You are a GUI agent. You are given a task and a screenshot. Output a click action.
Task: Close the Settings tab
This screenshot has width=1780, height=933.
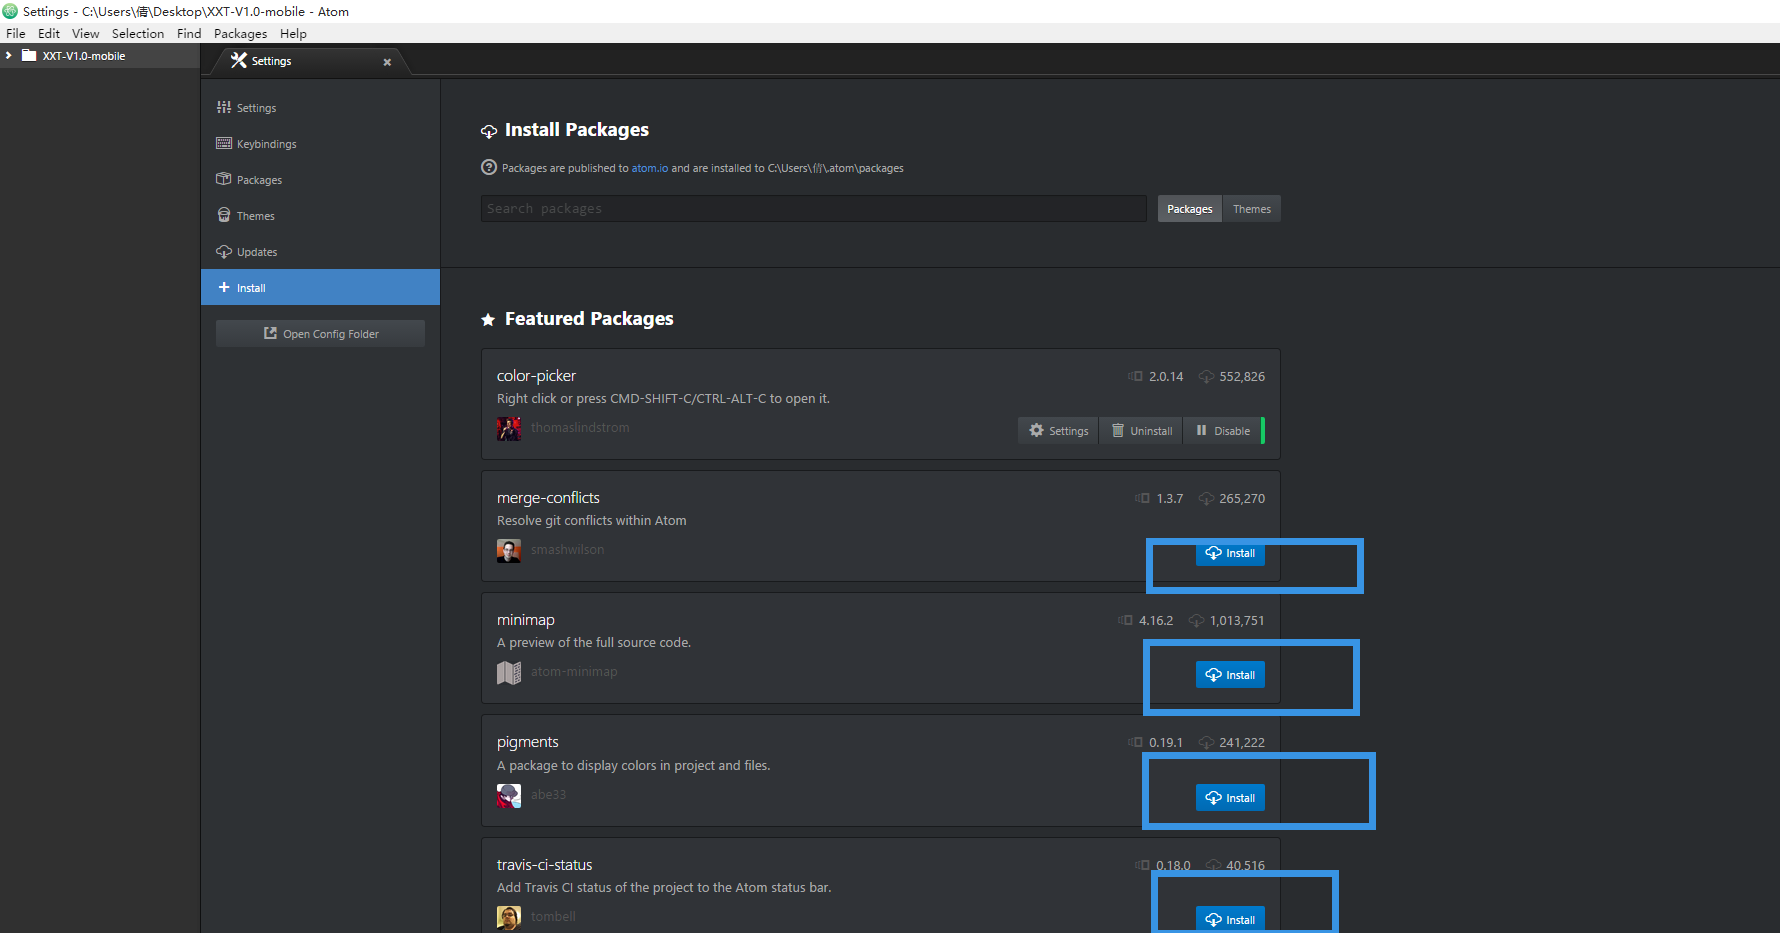(x=387, y=62)
